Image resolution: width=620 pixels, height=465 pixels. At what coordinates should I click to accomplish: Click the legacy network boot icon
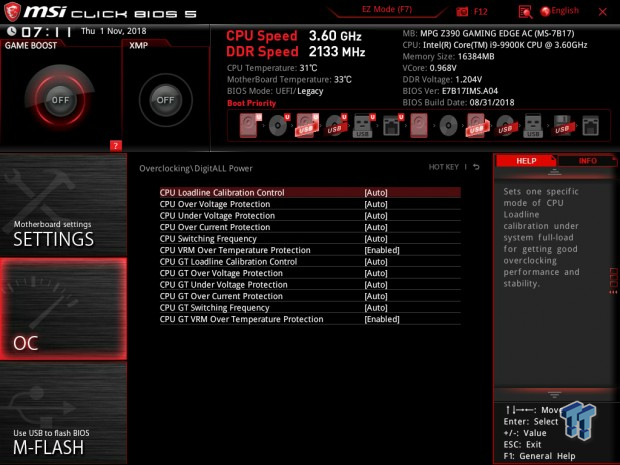pos(591,125)
